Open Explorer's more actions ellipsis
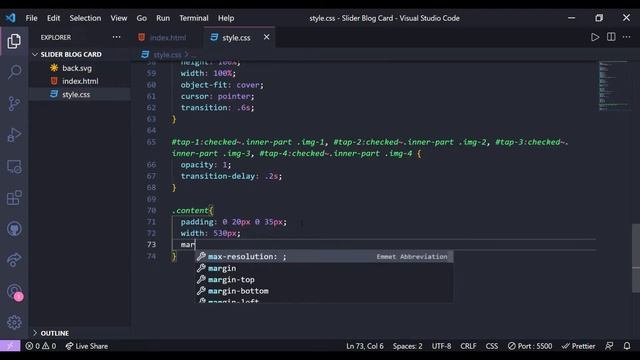The width and height of the screenshot is (640, 360). [116, 37]
